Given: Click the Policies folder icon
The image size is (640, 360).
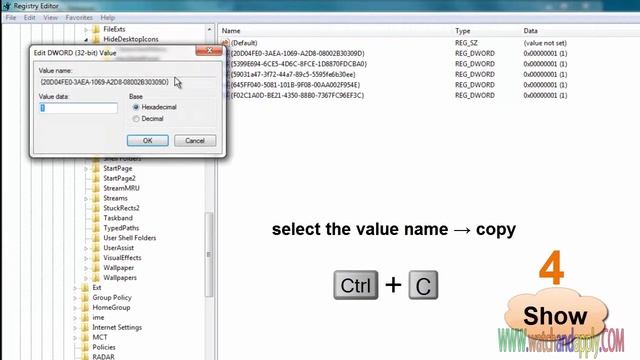Looking at the screenshot, I should click(85, 347).
